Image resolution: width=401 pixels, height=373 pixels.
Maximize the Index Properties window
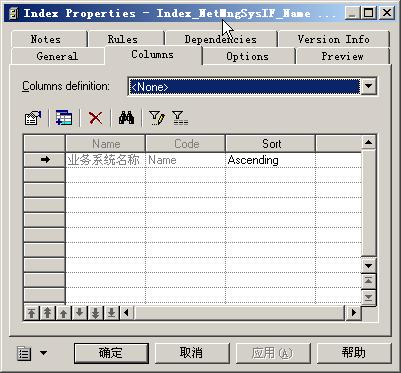pos(368,13)
